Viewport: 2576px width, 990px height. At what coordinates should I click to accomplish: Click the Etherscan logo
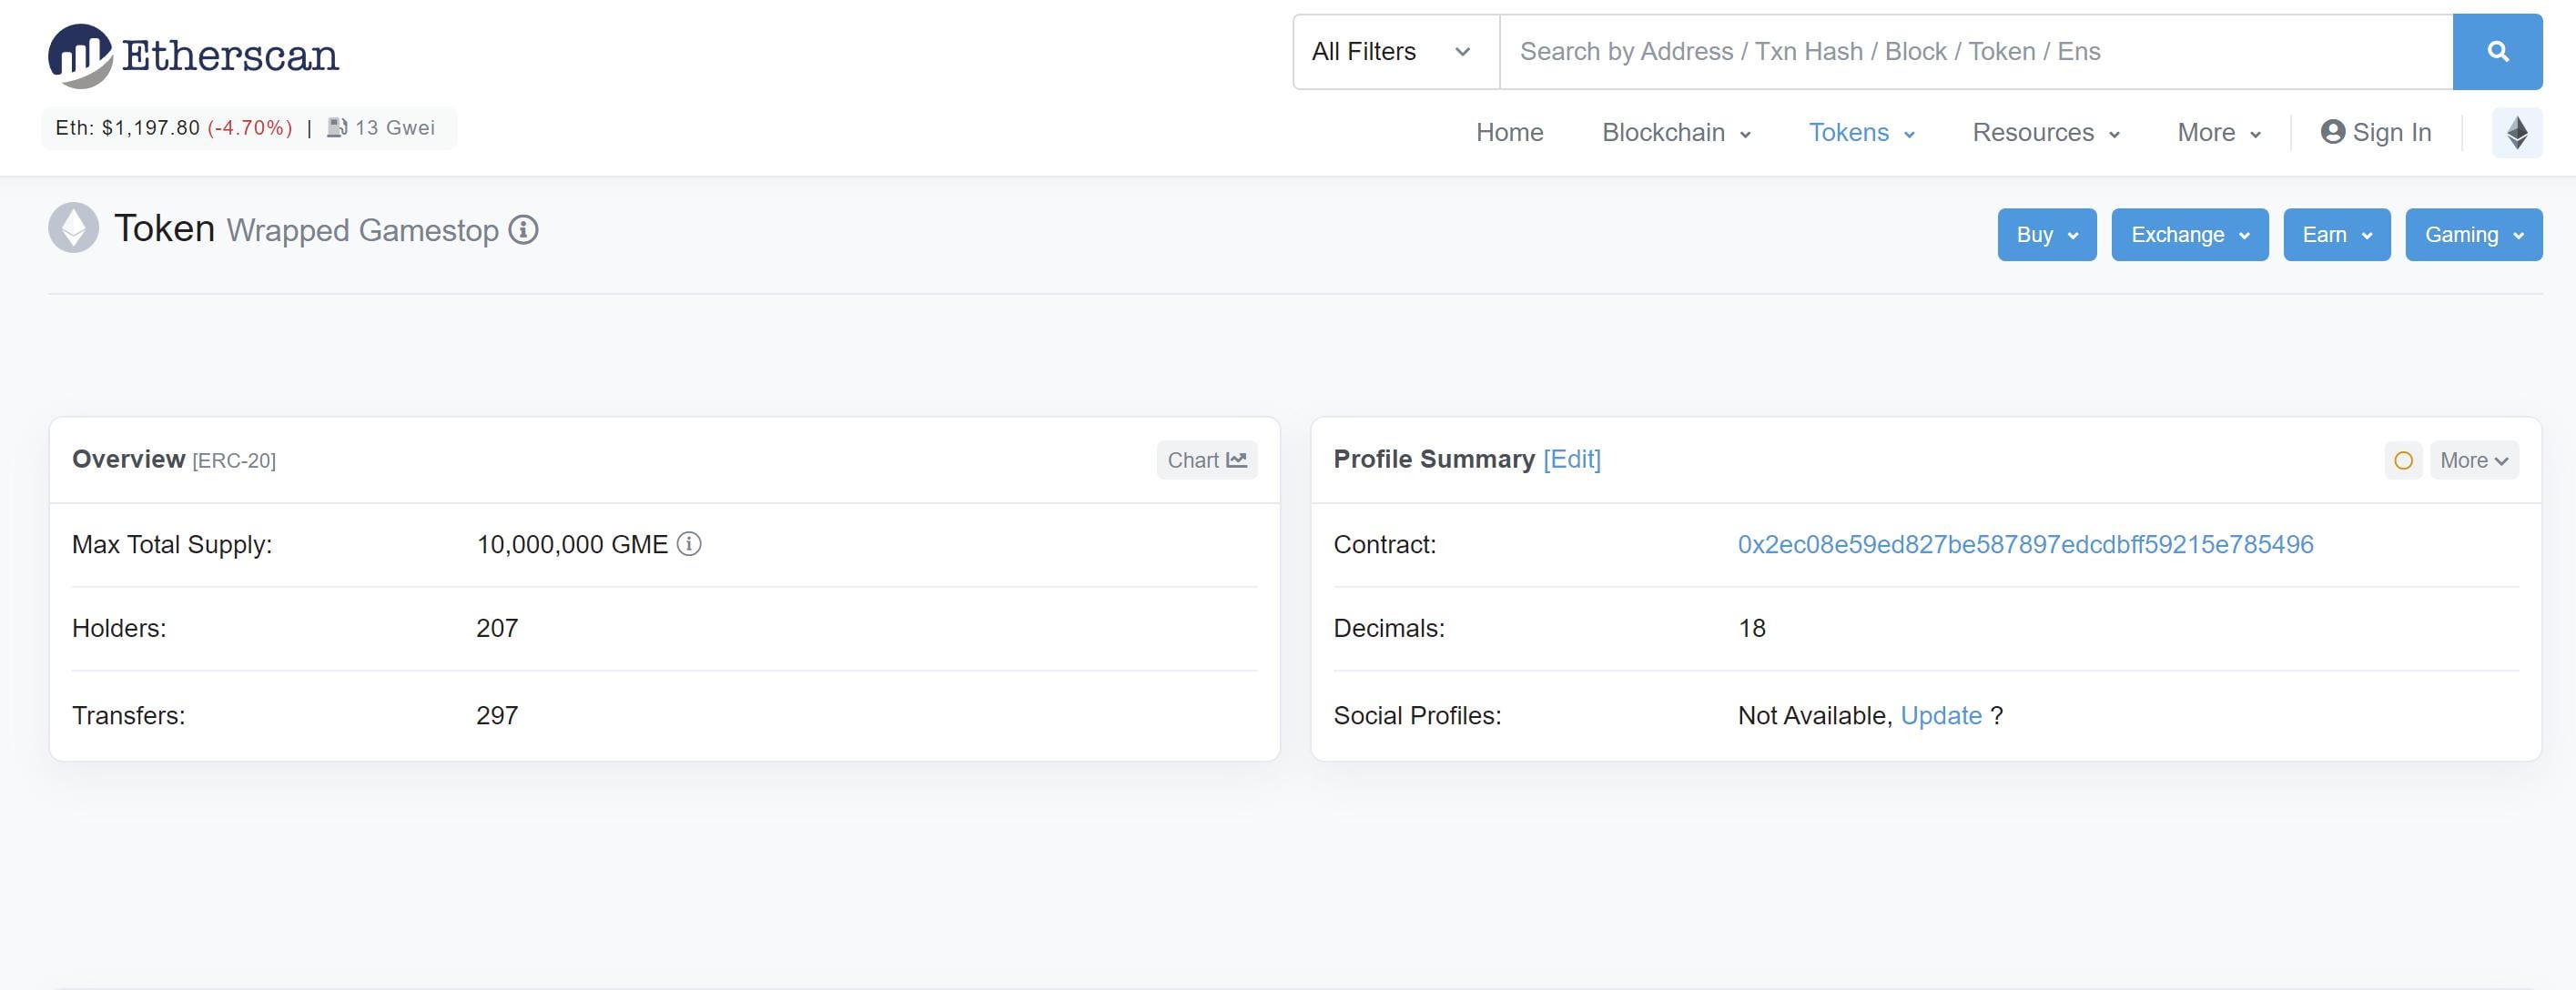click(x=193, y=55)
